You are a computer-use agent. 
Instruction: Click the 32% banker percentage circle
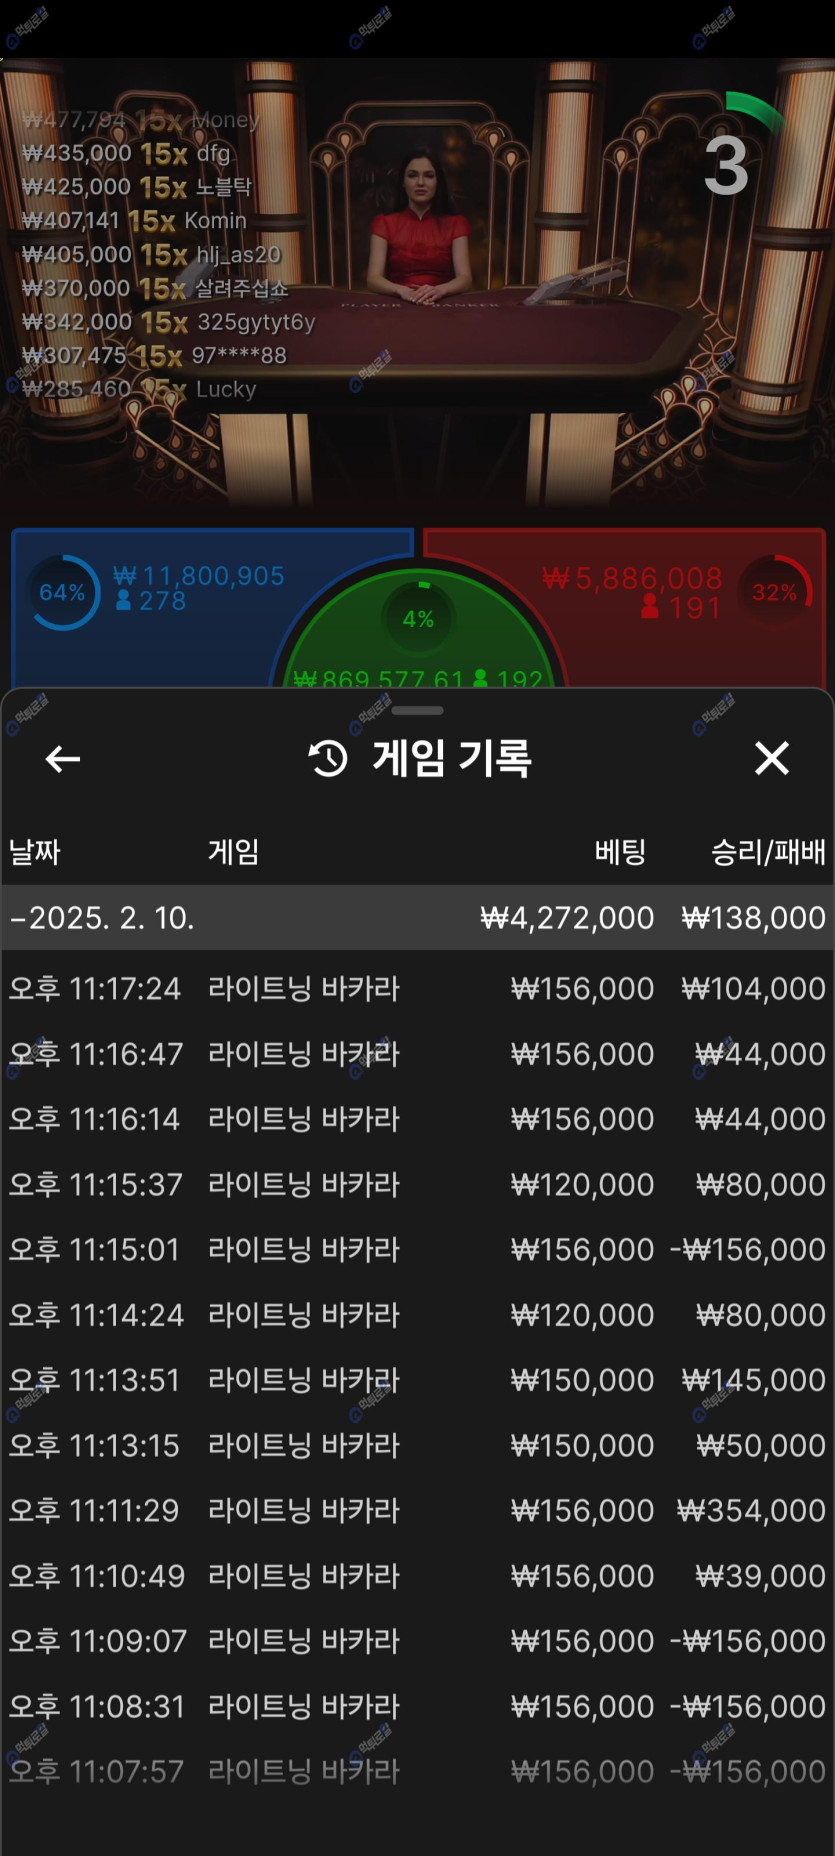click(x=775, y=592)
